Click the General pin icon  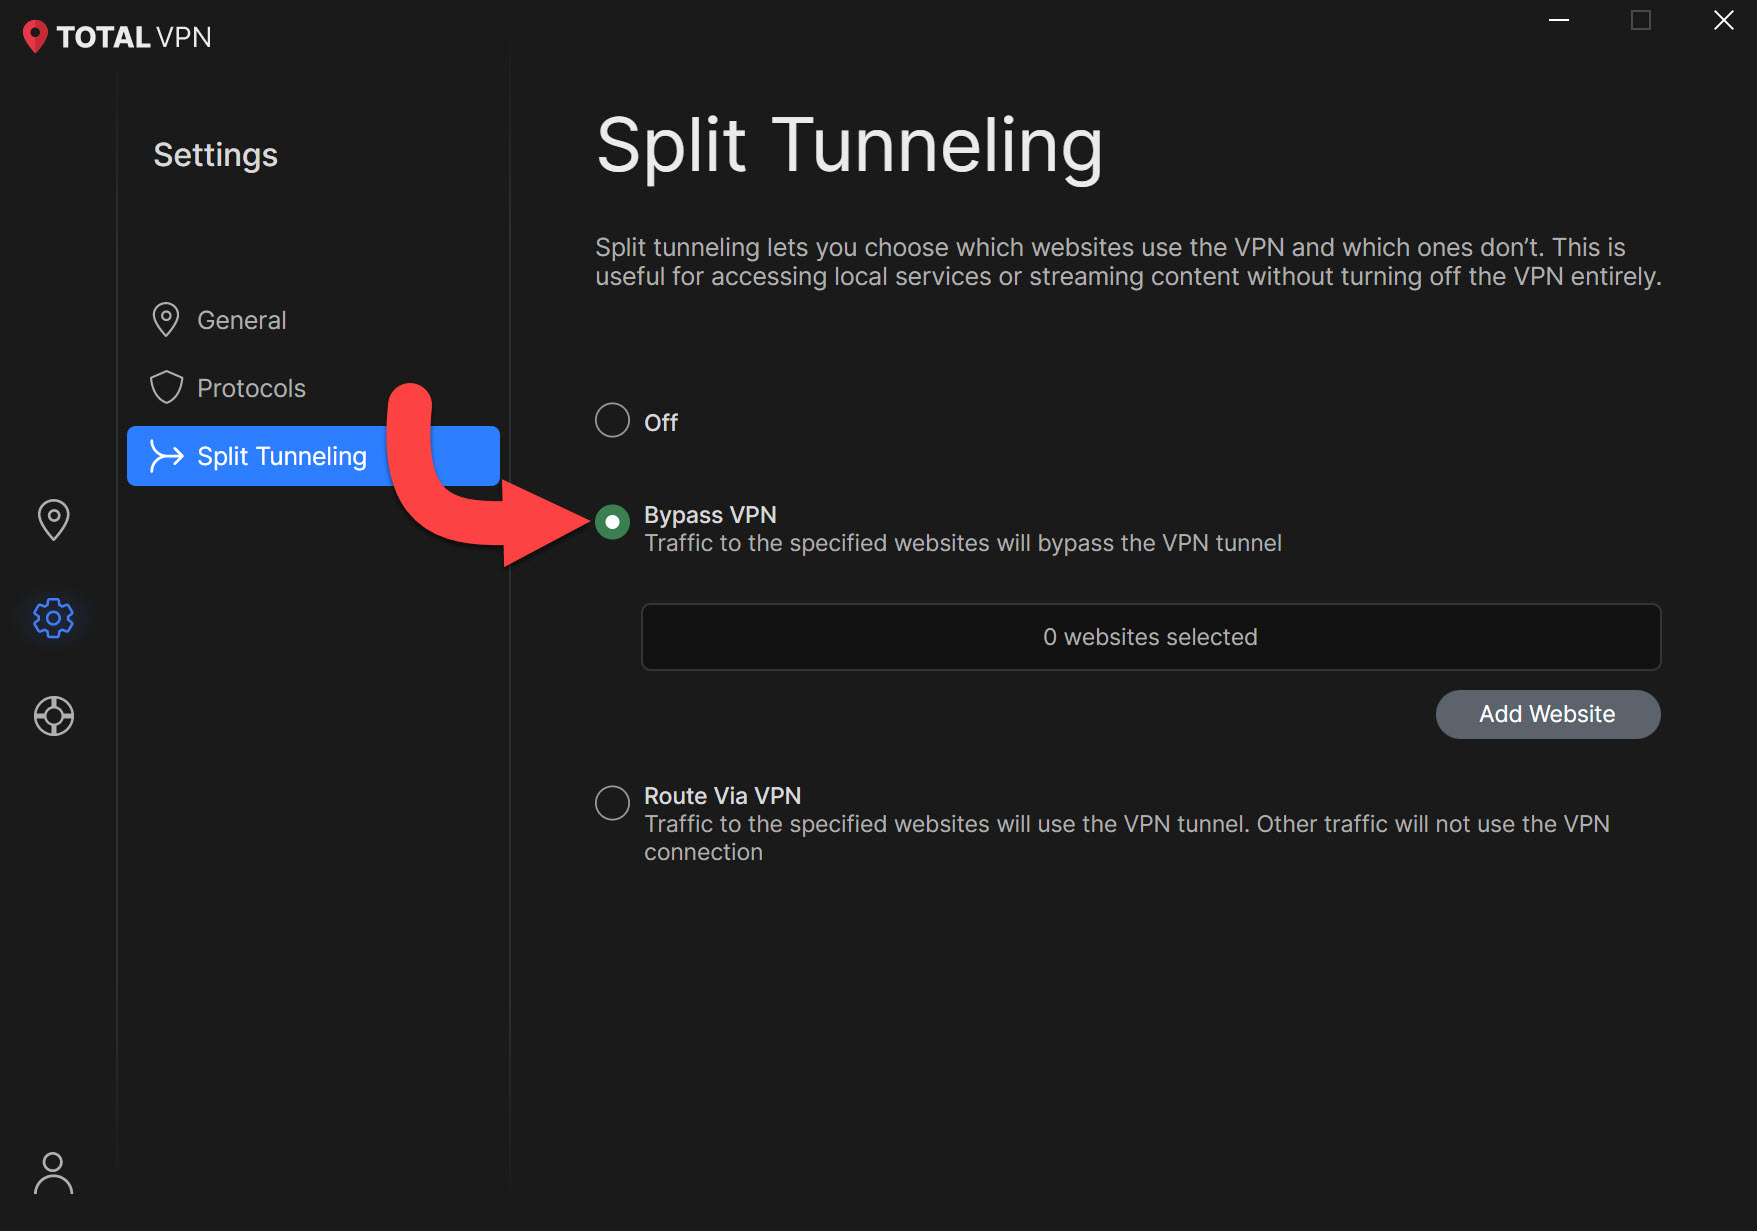click(x=166, y=320)
